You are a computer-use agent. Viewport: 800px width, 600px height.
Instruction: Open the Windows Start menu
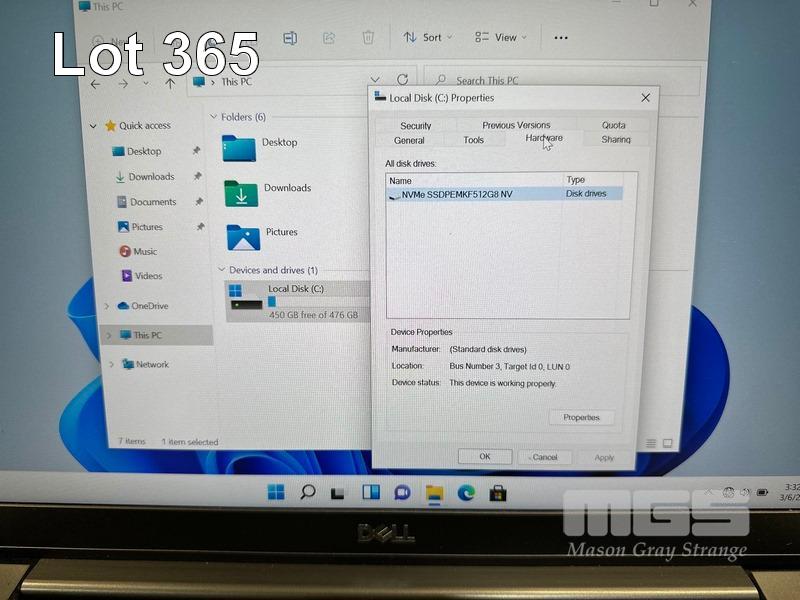(x=276, y=491)
